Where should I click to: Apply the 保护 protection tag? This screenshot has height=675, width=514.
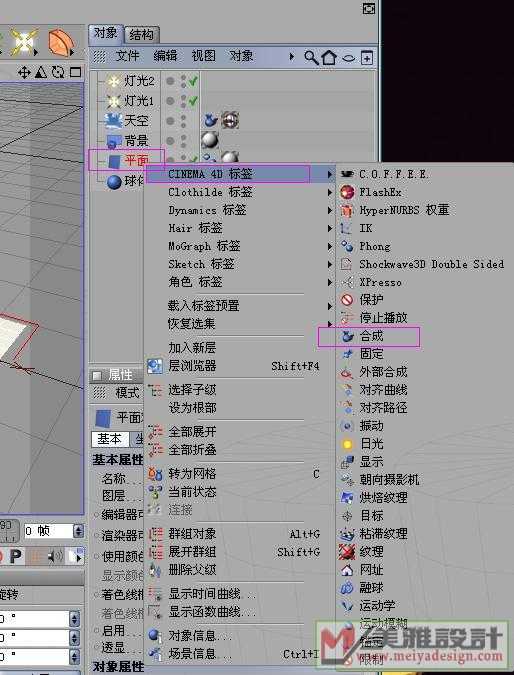[362, 300]
